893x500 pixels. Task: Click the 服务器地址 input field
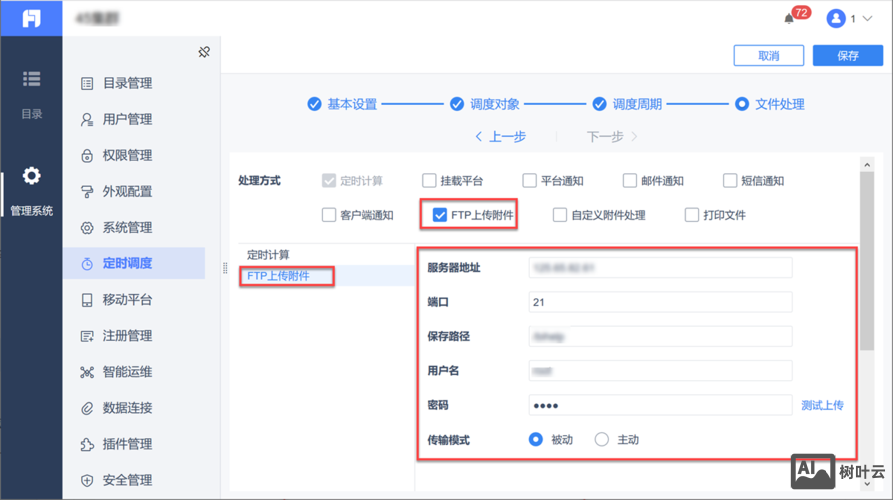pyautogui.click(x=660, y=268)
